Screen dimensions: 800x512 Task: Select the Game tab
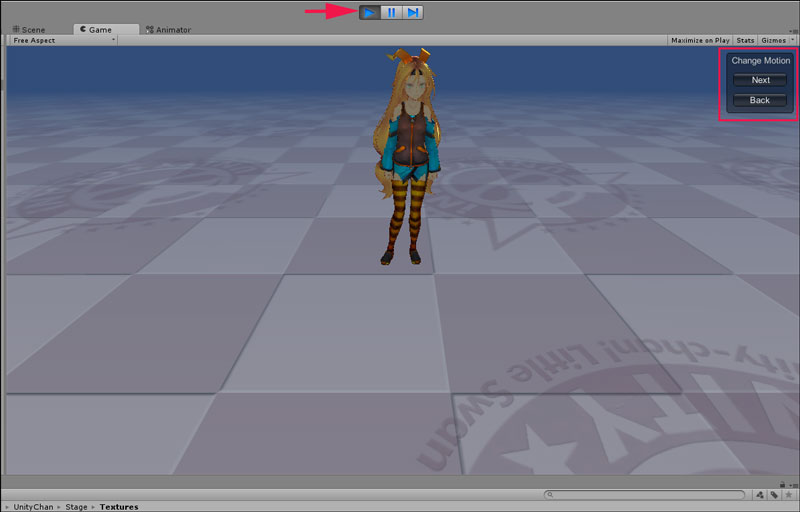[106, 30]
